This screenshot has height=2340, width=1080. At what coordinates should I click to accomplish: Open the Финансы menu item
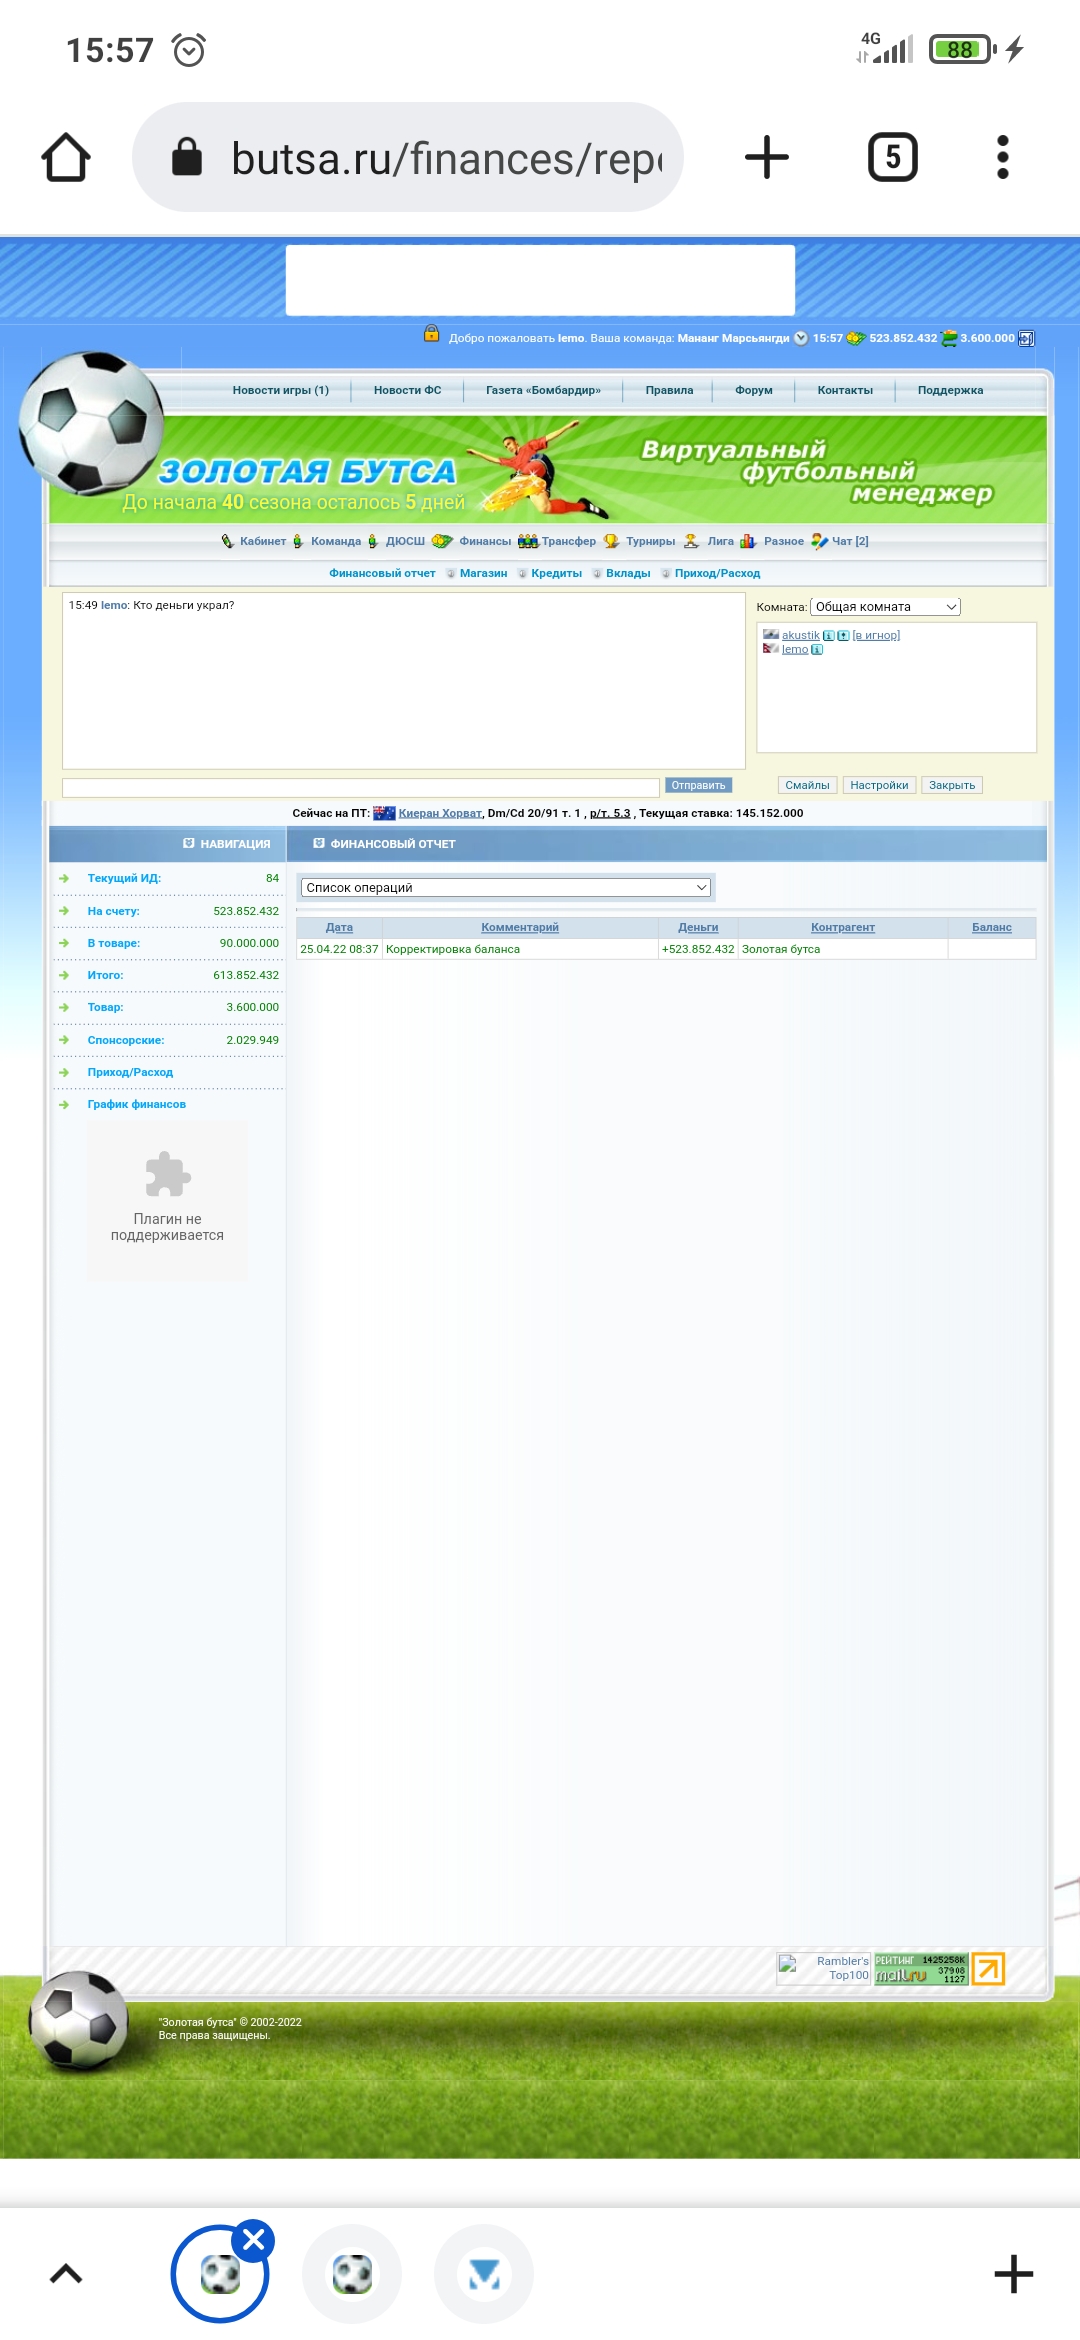tap(484, 542)
